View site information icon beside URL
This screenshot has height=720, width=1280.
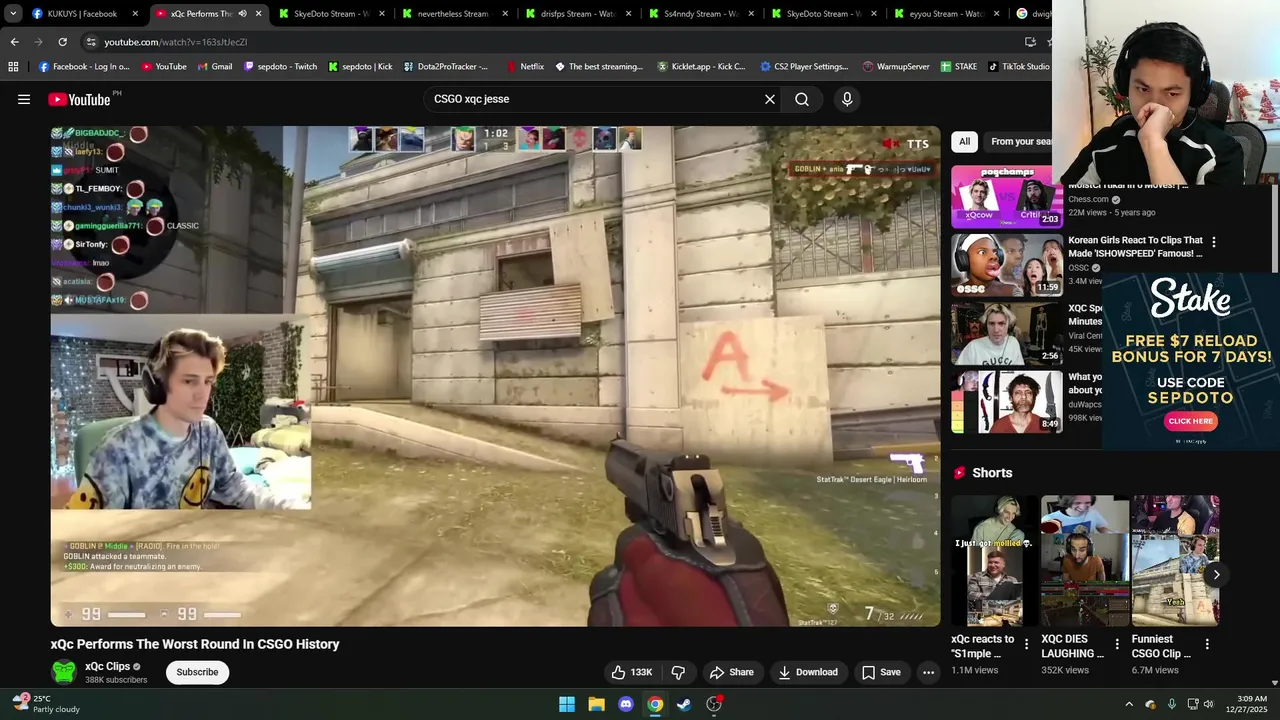[91, 42]
